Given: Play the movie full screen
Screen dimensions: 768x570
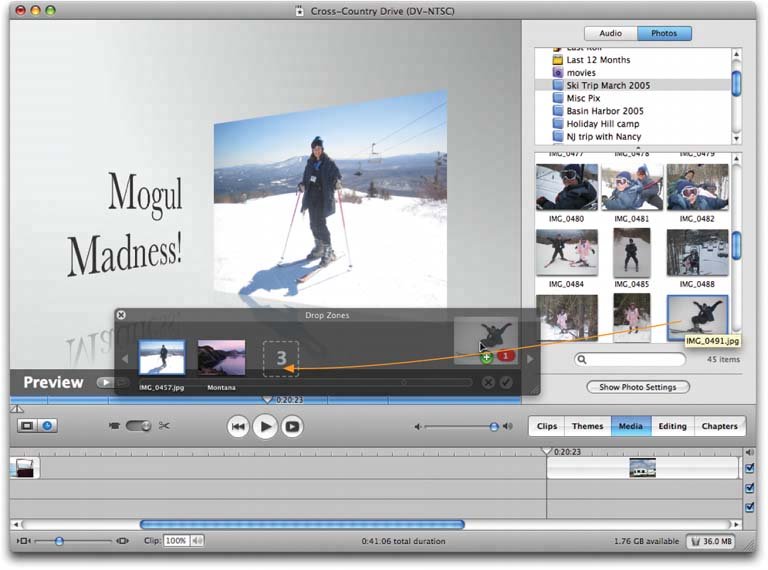Looking at the screenshot, I should click(x=291, y=427).
